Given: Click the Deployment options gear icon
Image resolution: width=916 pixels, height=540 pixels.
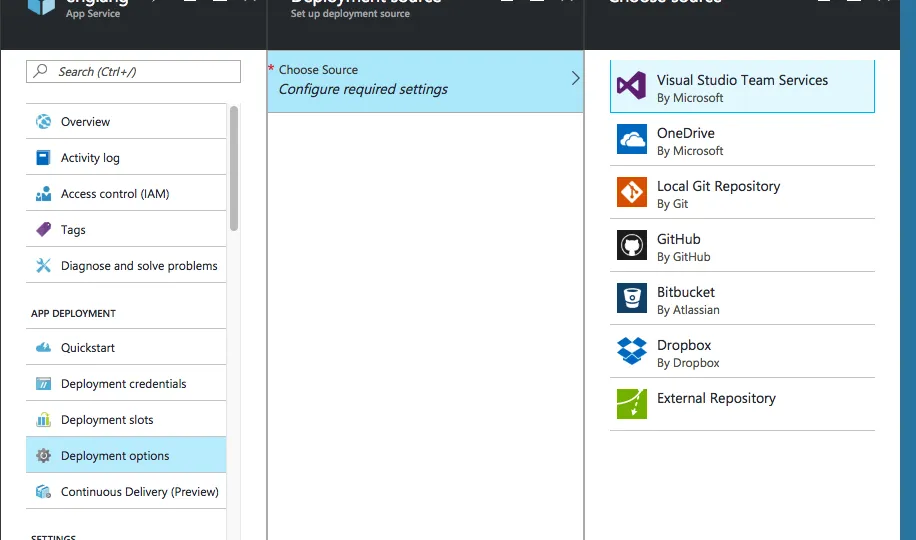Looking at the screenshot, I should tap(43, 456).
